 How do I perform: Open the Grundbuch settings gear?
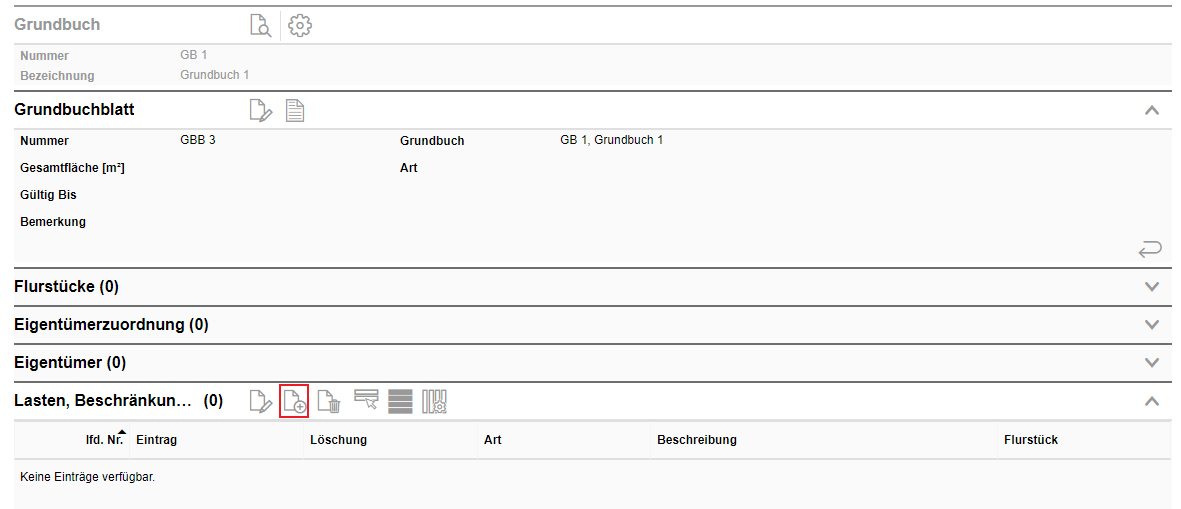[299, 26]
